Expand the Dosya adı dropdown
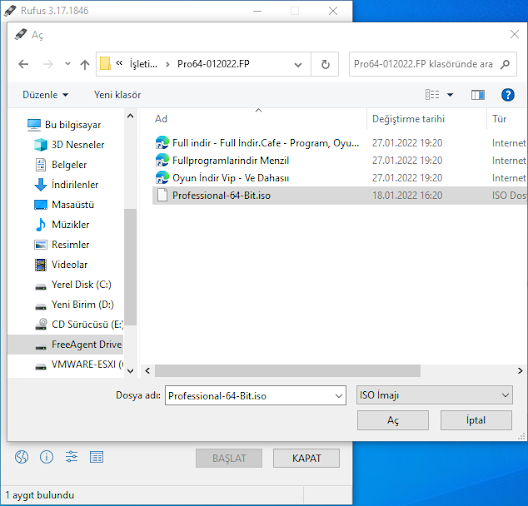528x506 pixels. [339, 396]
